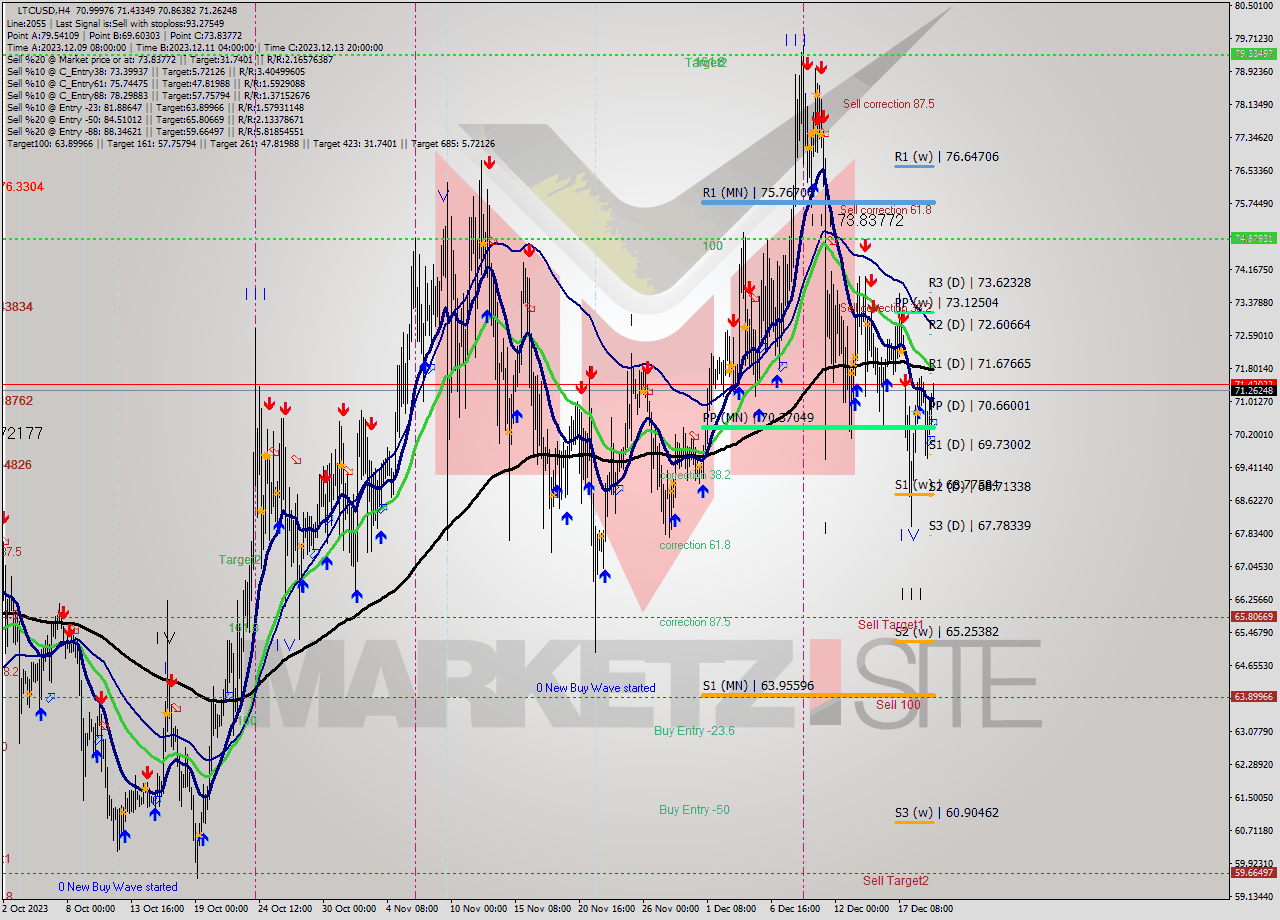The height and width of the screenshot is (920, 1280).
Task: Click the S2 (w) | 65.25382 label
Action: pos(946,632)
